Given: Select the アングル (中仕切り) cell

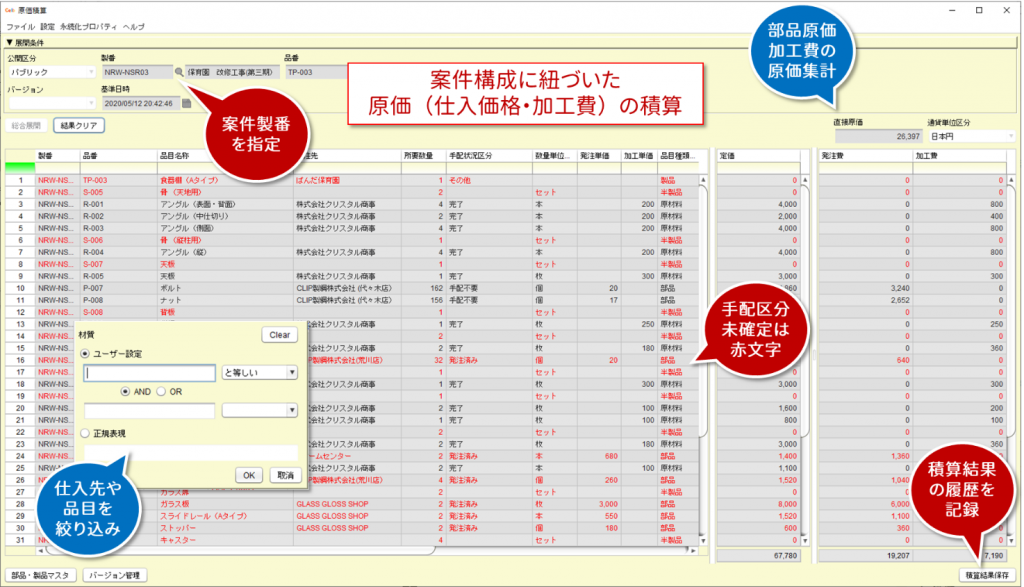Looking at the screenshot, I should (225, 216).
